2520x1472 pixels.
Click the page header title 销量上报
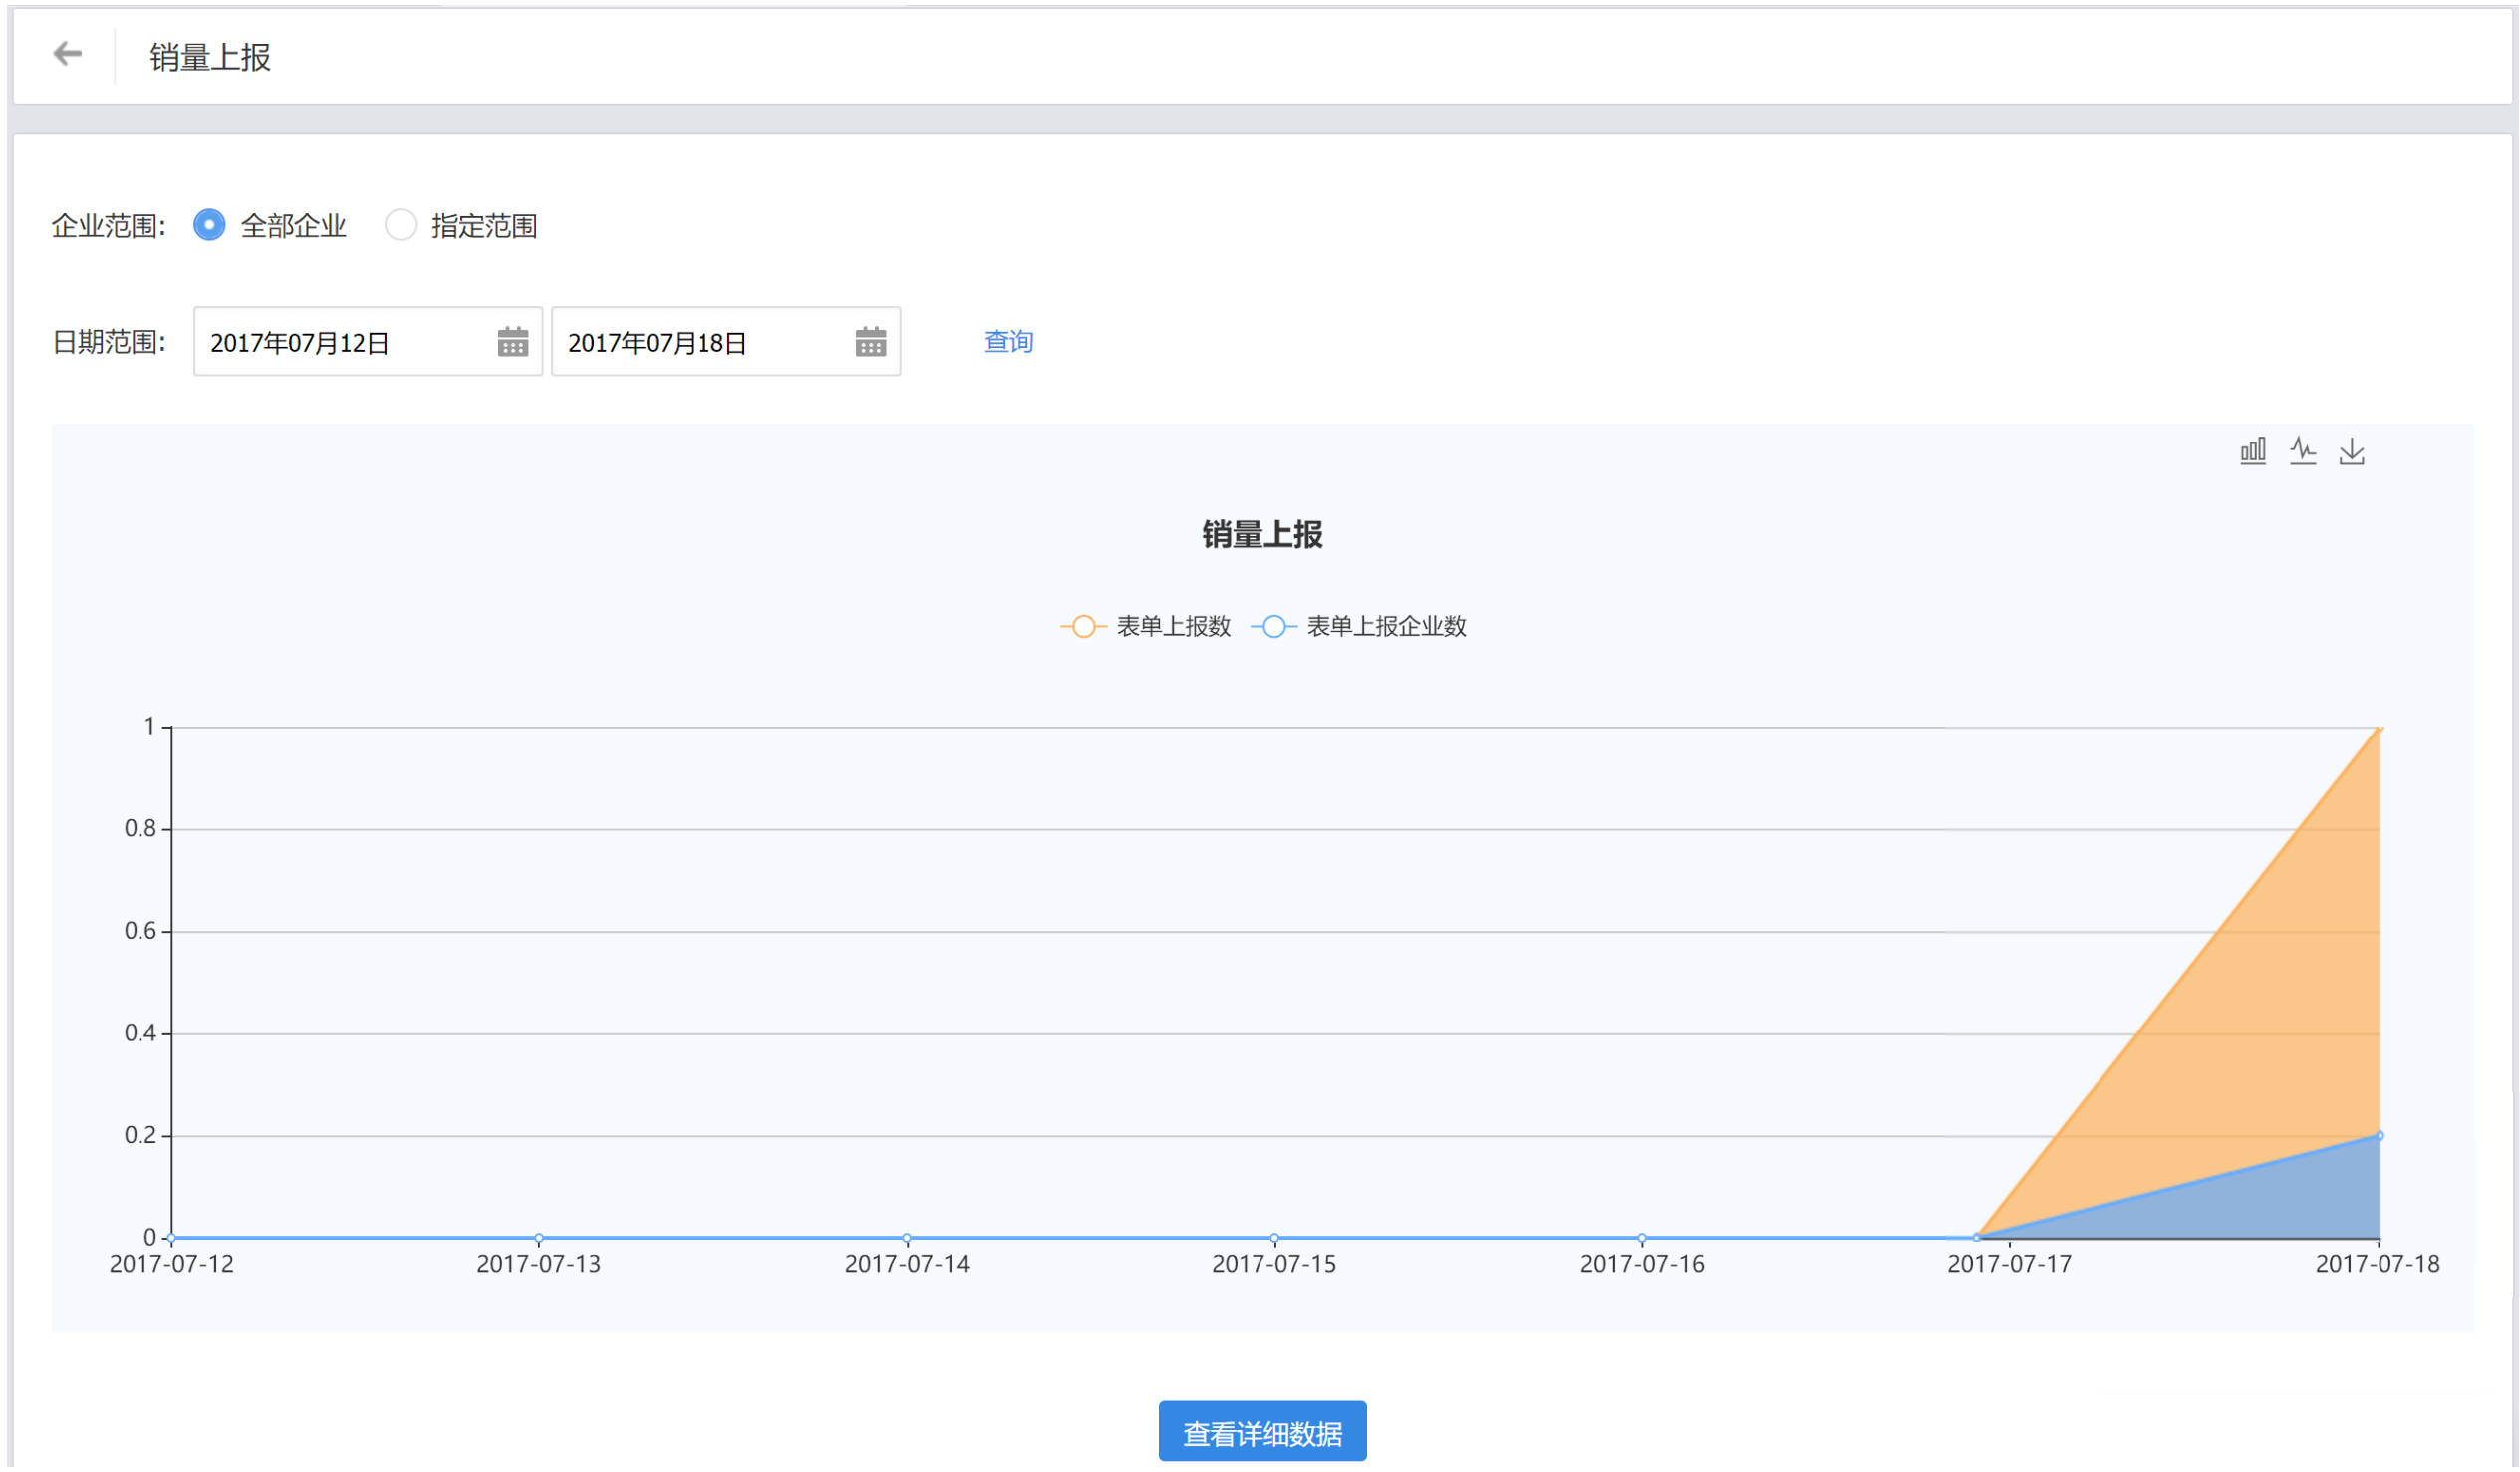coord(210,57)
